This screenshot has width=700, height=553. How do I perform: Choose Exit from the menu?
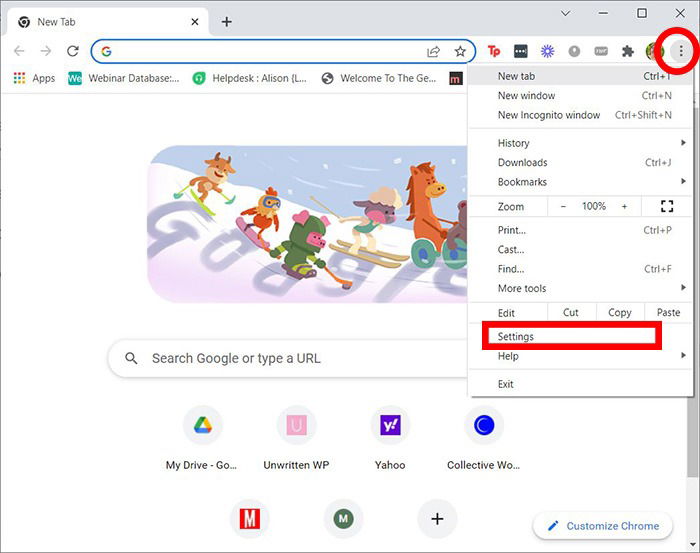point(580,384)
